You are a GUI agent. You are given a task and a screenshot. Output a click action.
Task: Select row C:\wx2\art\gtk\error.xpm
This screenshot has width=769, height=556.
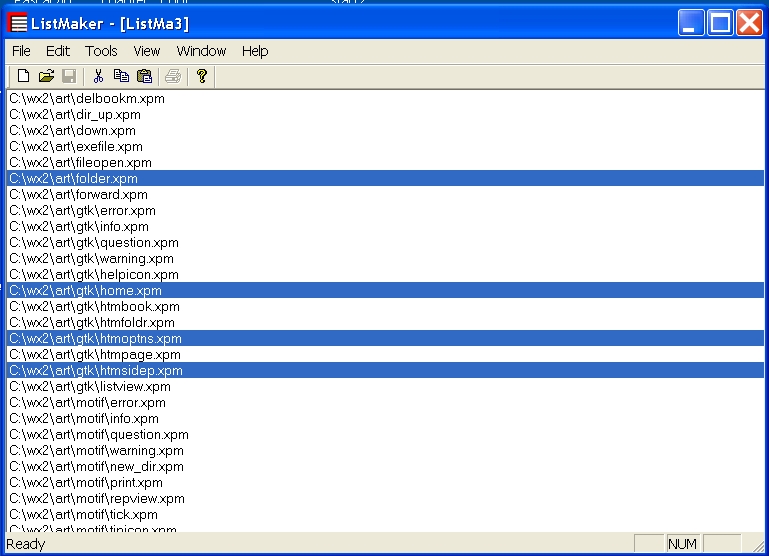[x=385, y=210]
